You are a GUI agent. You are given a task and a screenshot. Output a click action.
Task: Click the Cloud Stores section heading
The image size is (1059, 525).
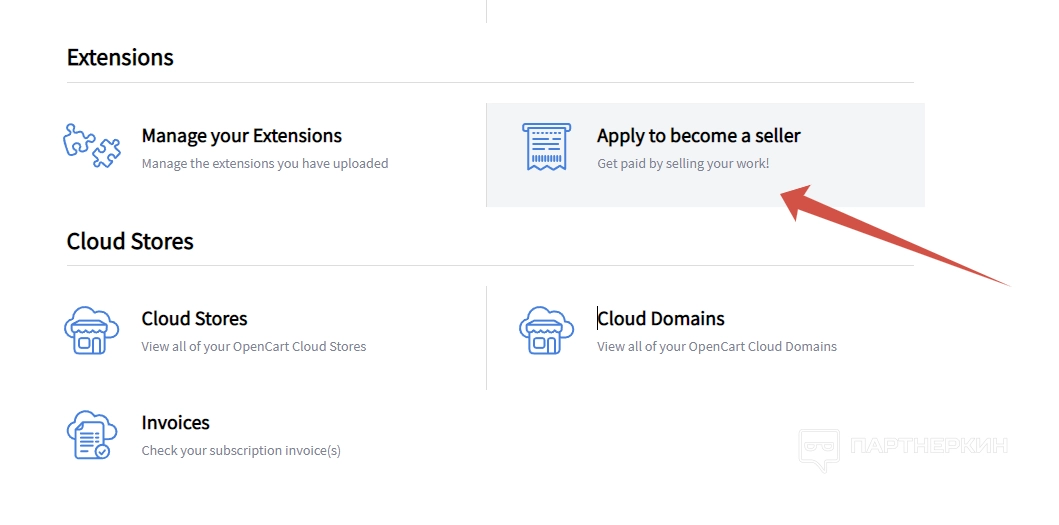(130, 241)
